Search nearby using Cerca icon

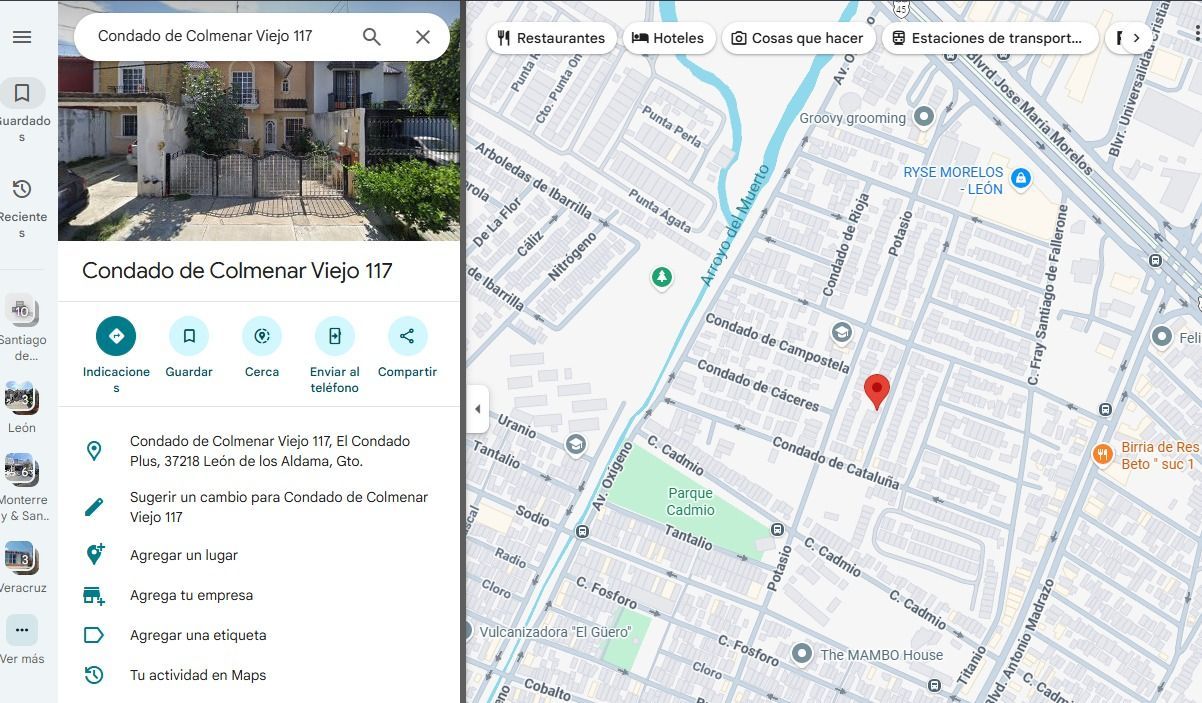coord(262,336)
